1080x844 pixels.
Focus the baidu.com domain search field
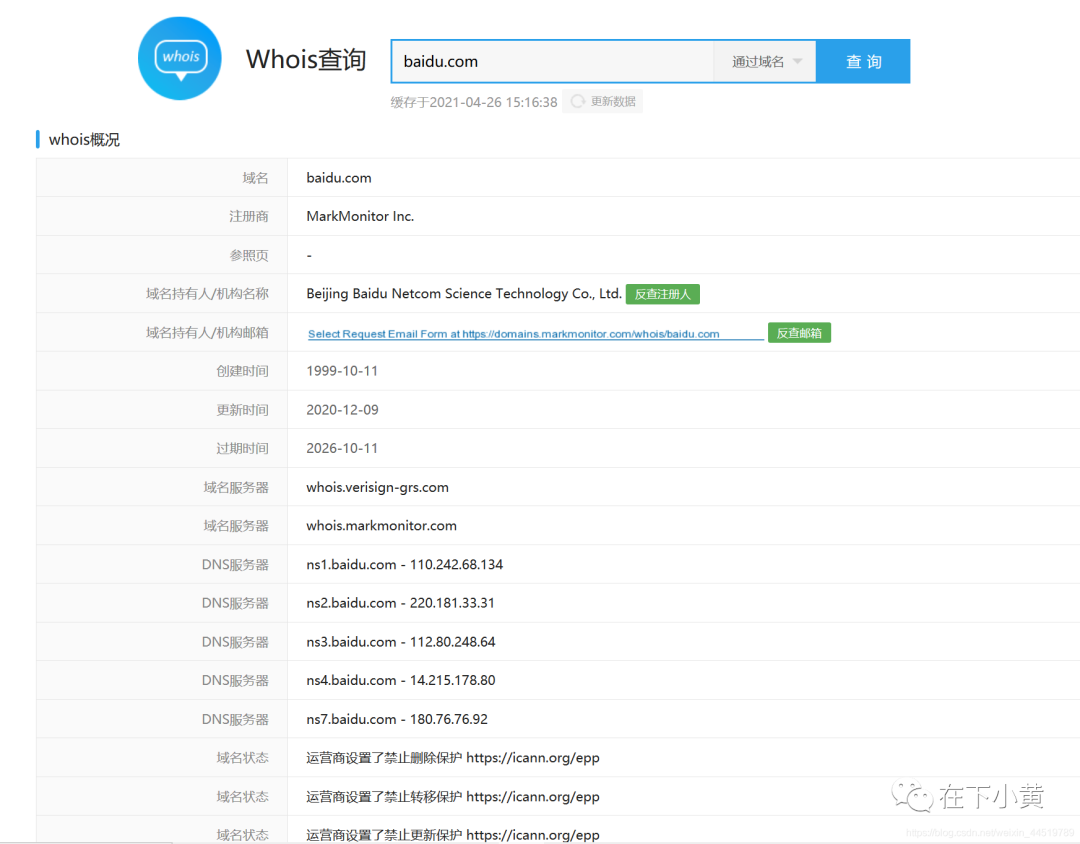[552, 61]
